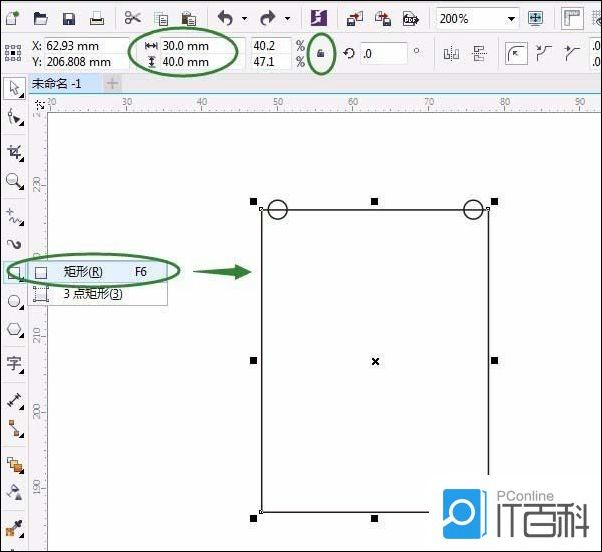The width and height of the screenshot is (602, 552).
Task: Click the purple search content icon
Action: pyautogui.click(x=319, y=18)
